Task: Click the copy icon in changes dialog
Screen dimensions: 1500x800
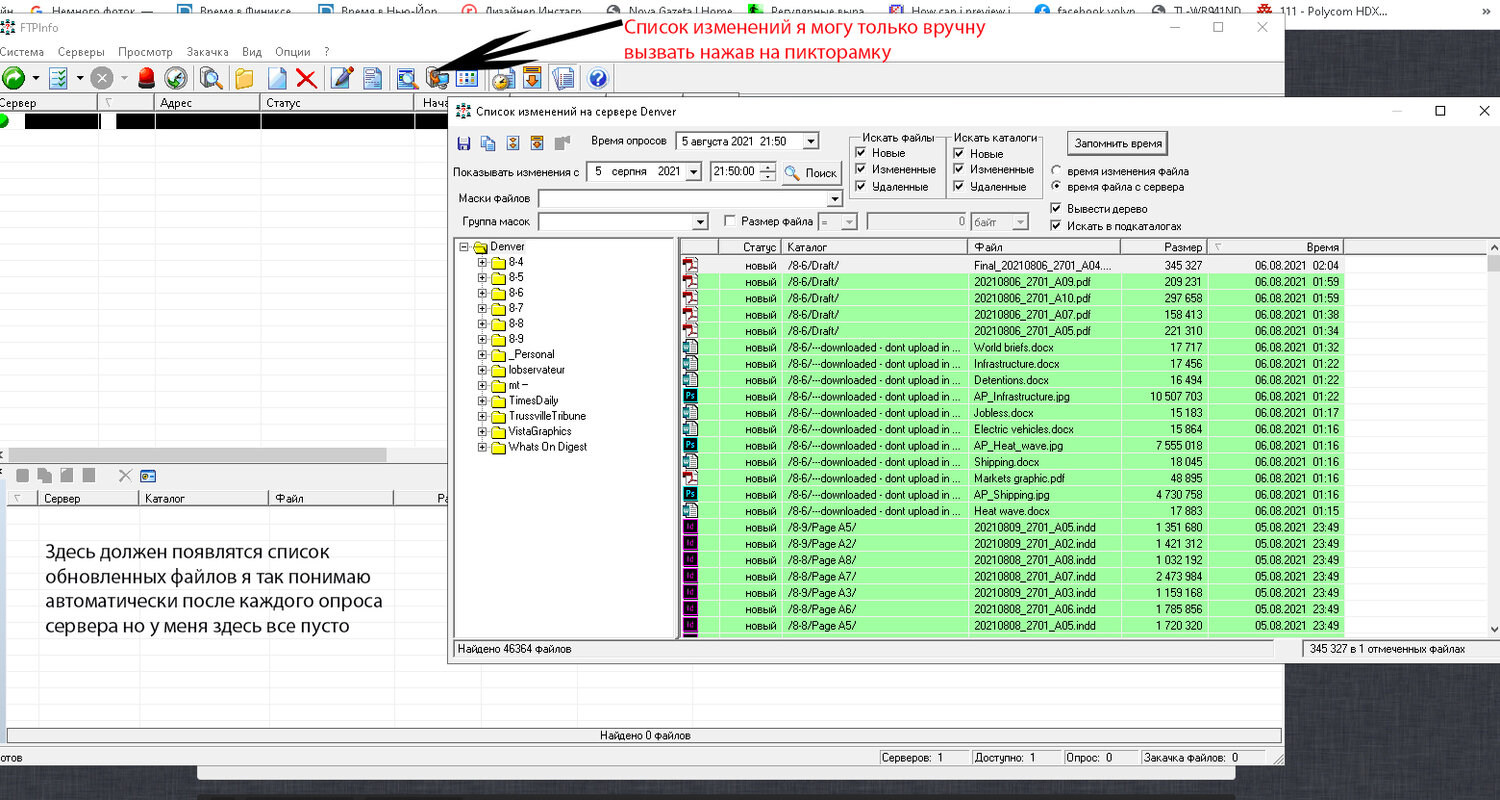Action: (488, 143)
